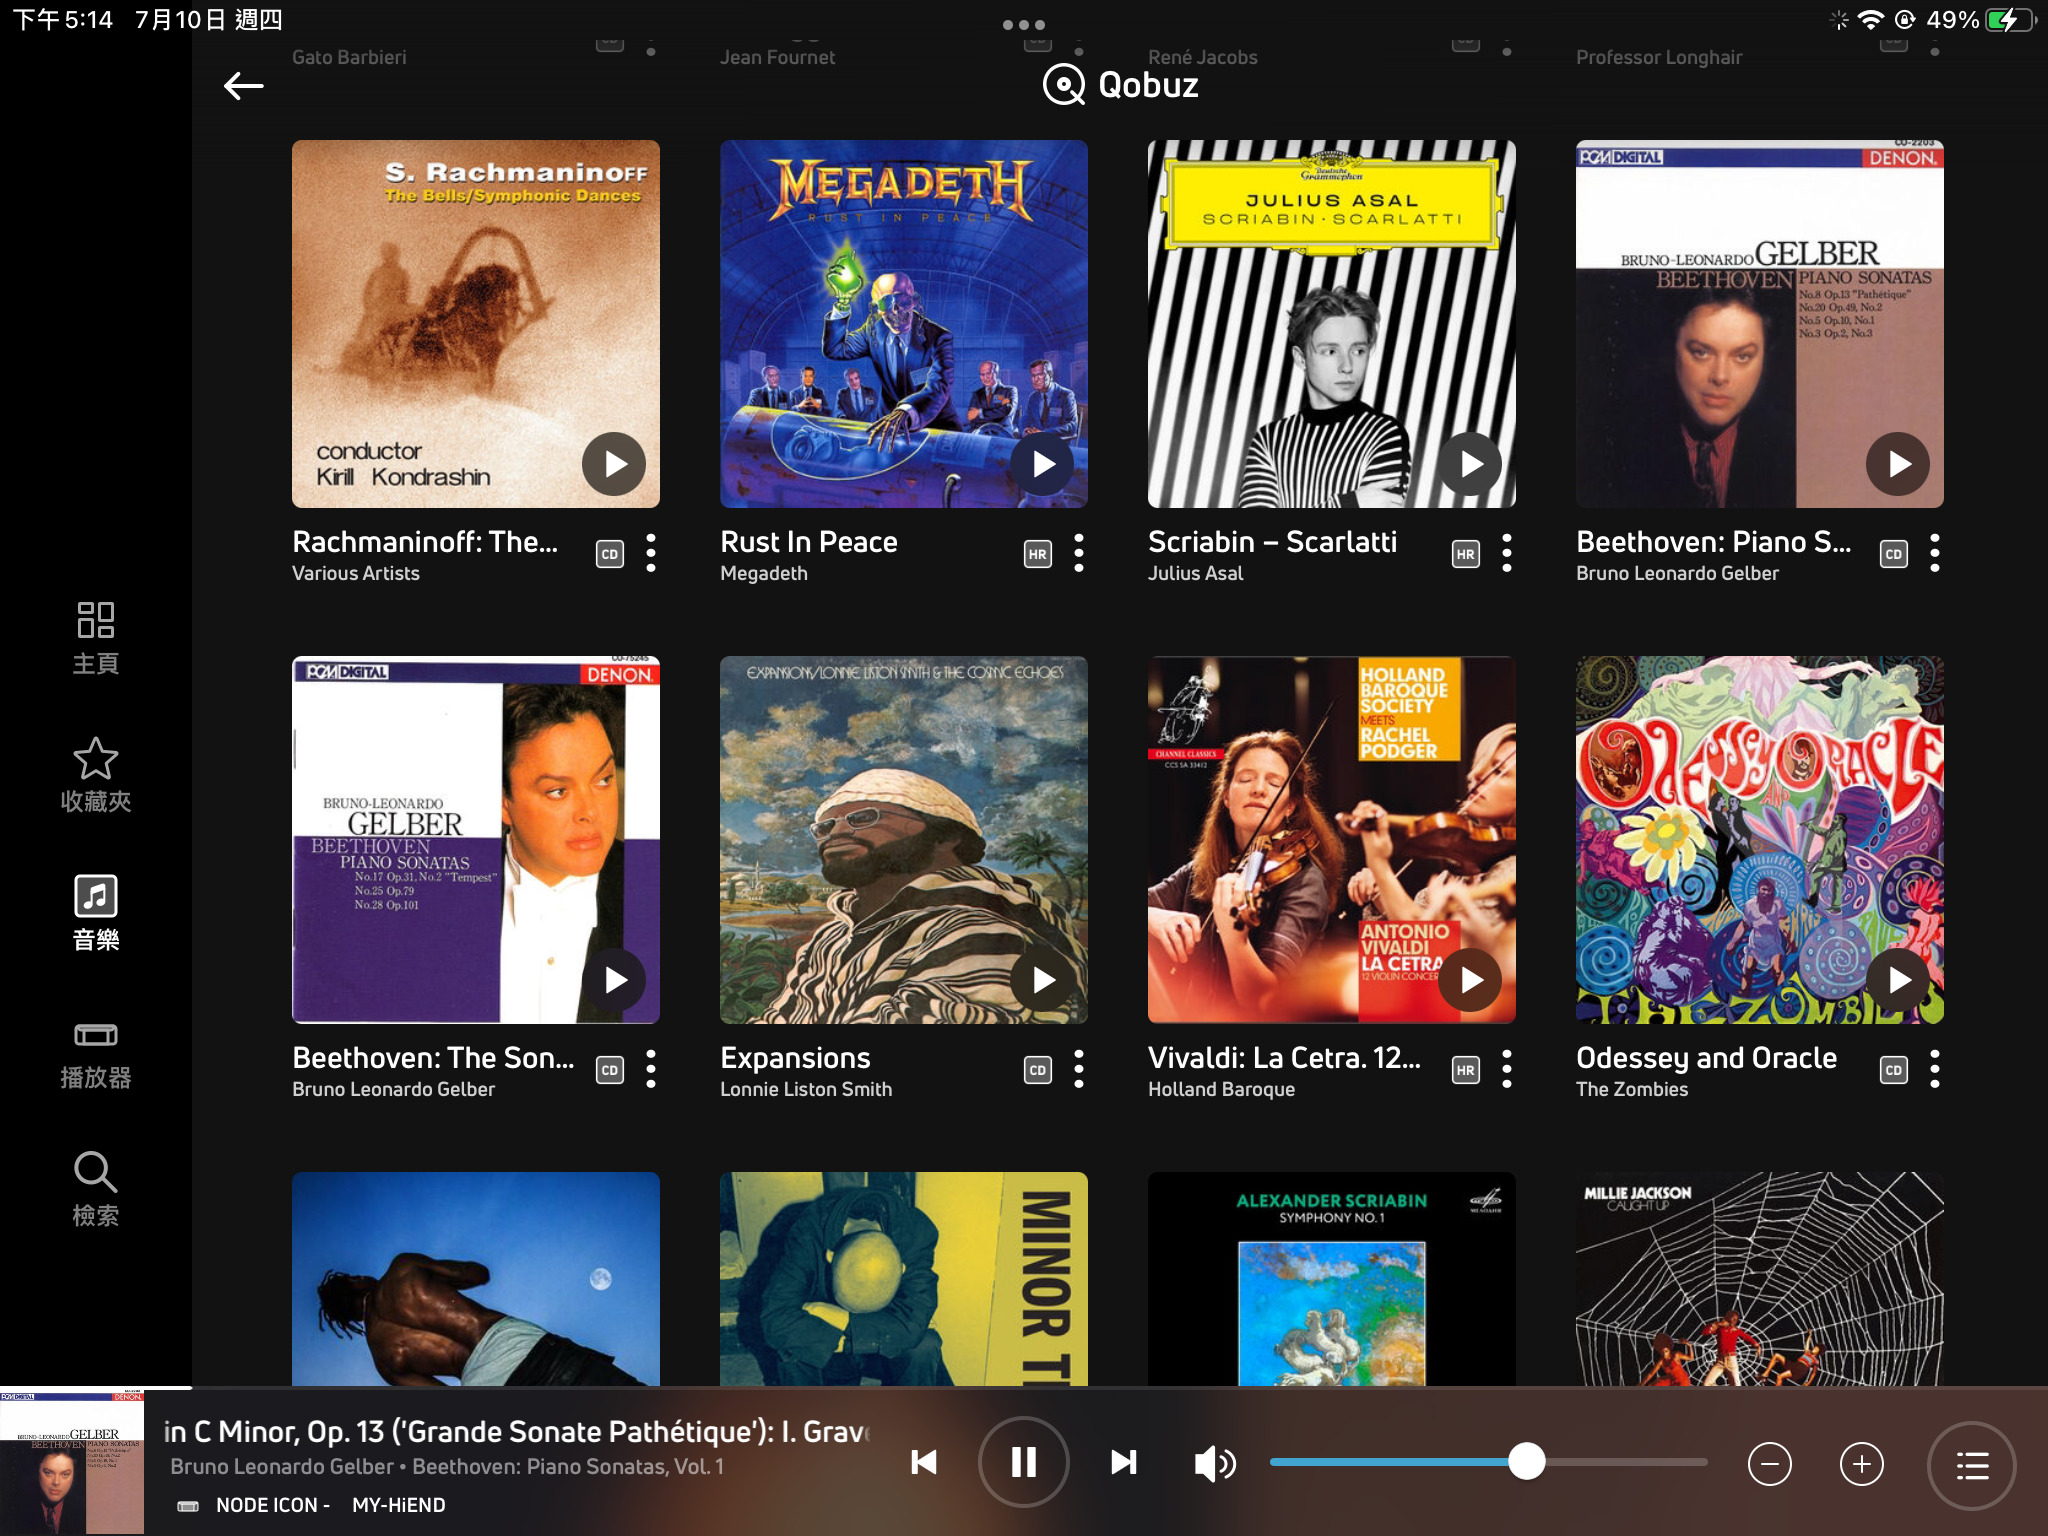Open more options for Odessey and Oracle
The image size is (2048, 1536).
tap(1935, 1069)
